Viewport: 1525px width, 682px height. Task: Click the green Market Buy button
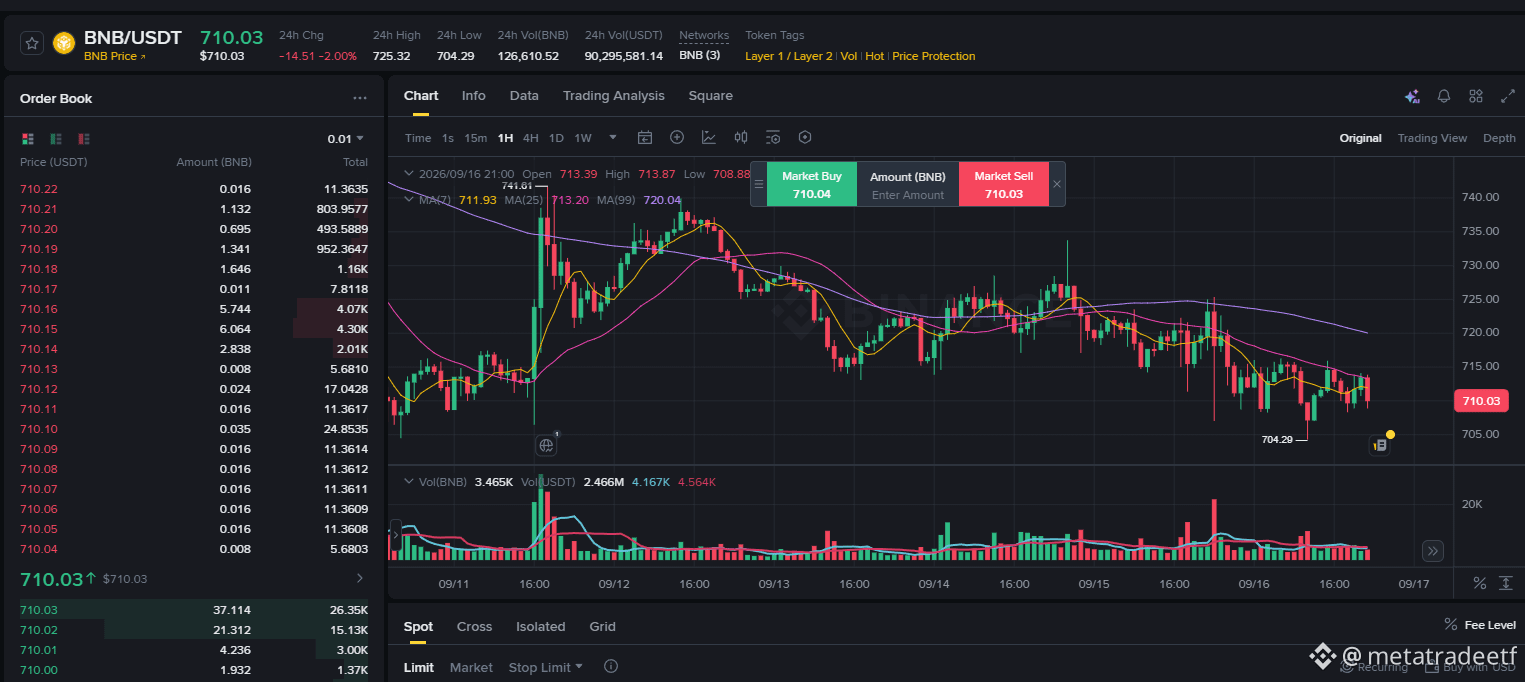812,184
